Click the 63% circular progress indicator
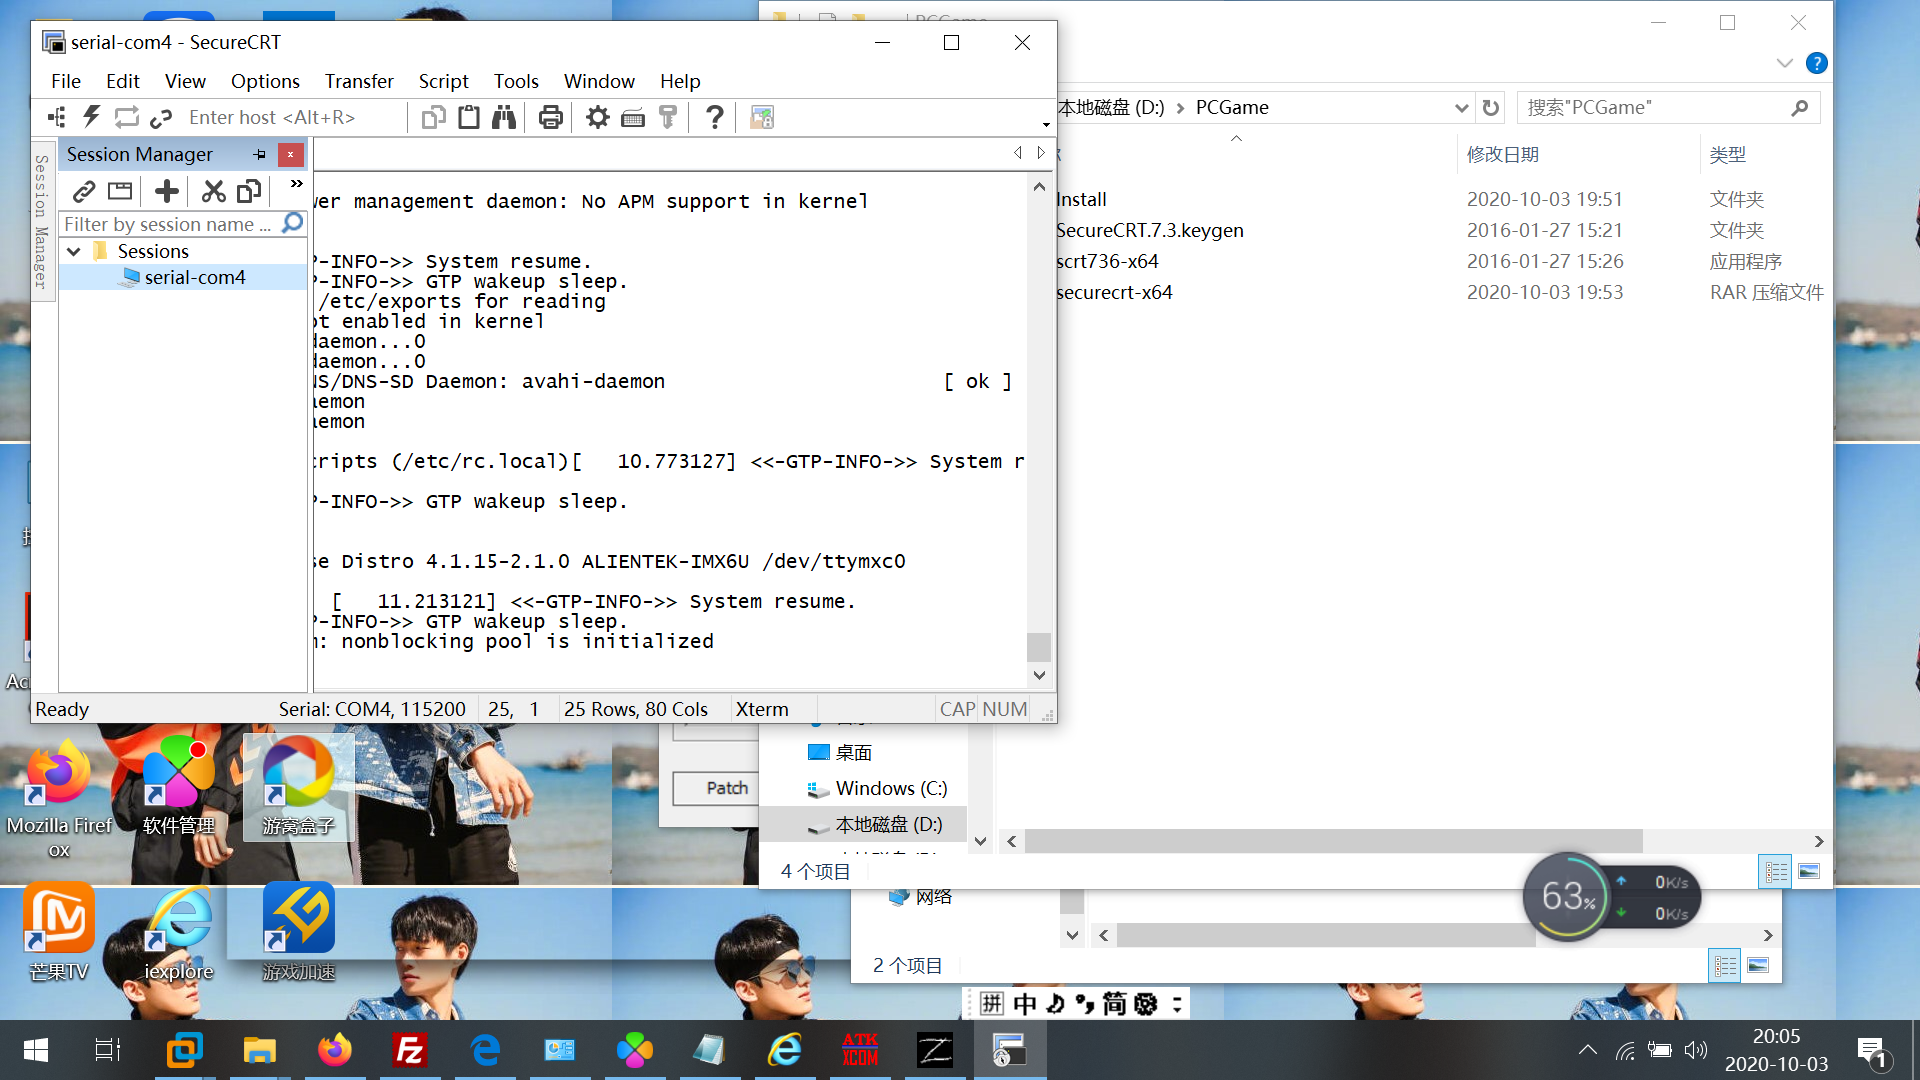 (1567, 895)
